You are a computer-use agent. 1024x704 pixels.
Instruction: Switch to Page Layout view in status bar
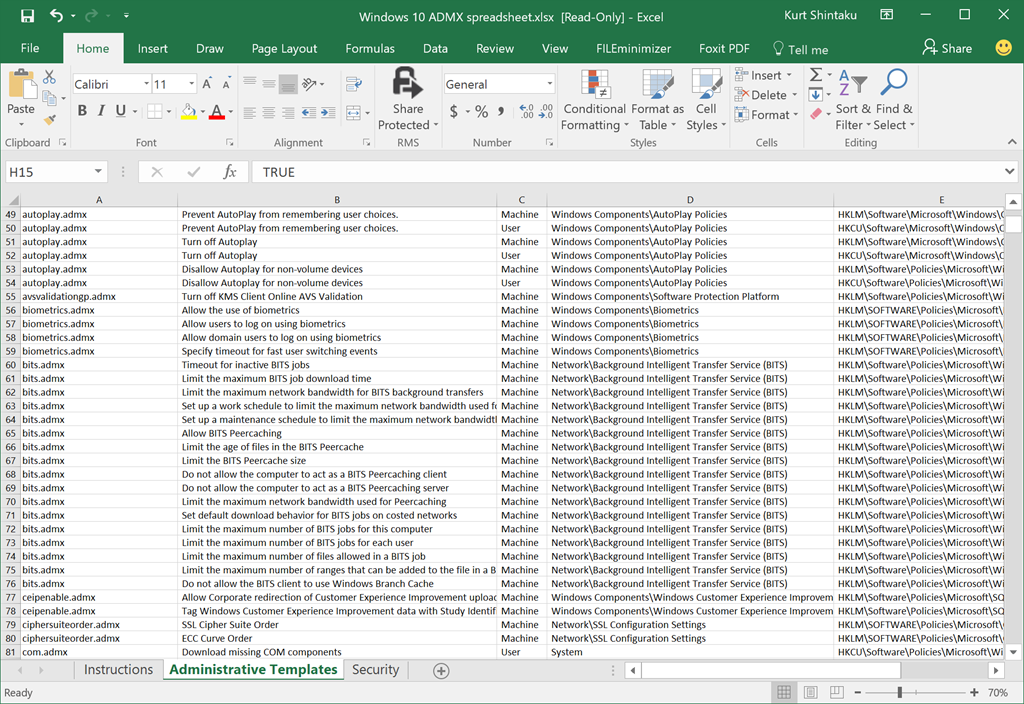[811, 692]
